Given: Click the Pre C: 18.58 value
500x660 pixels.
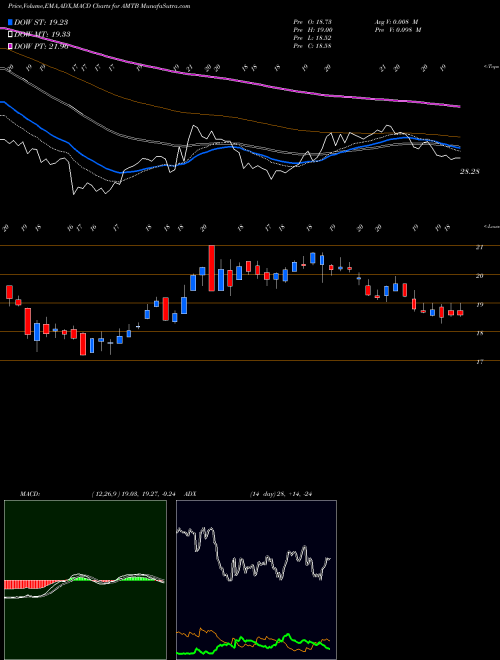Looking at the screenshot, I should coord(312,46).
